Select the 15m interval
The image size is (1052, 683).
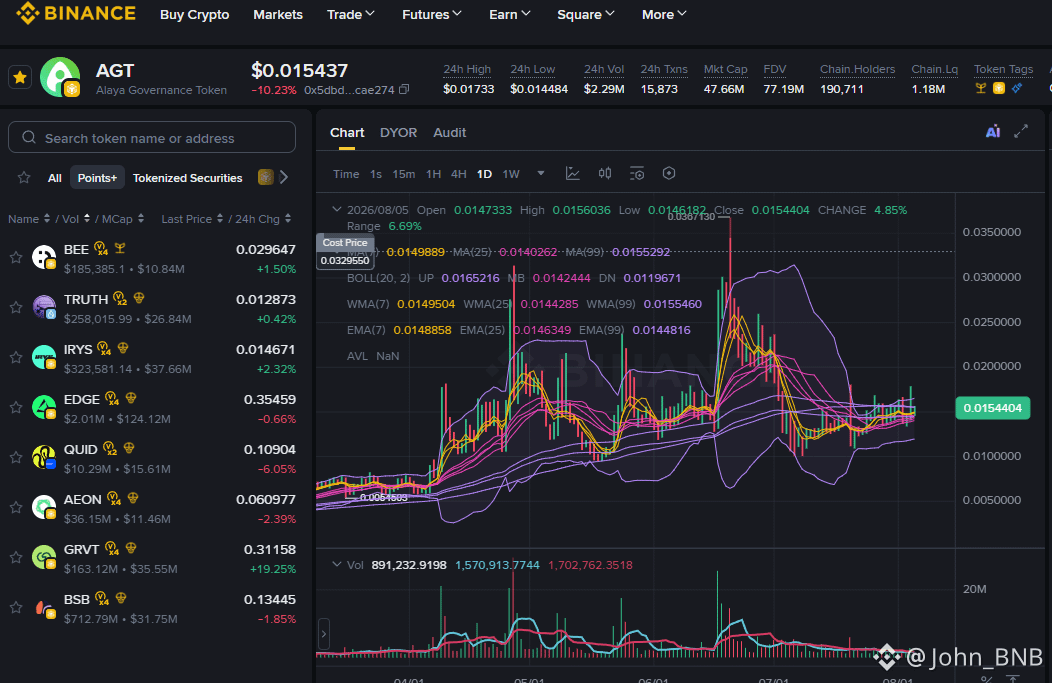(403, 174)
